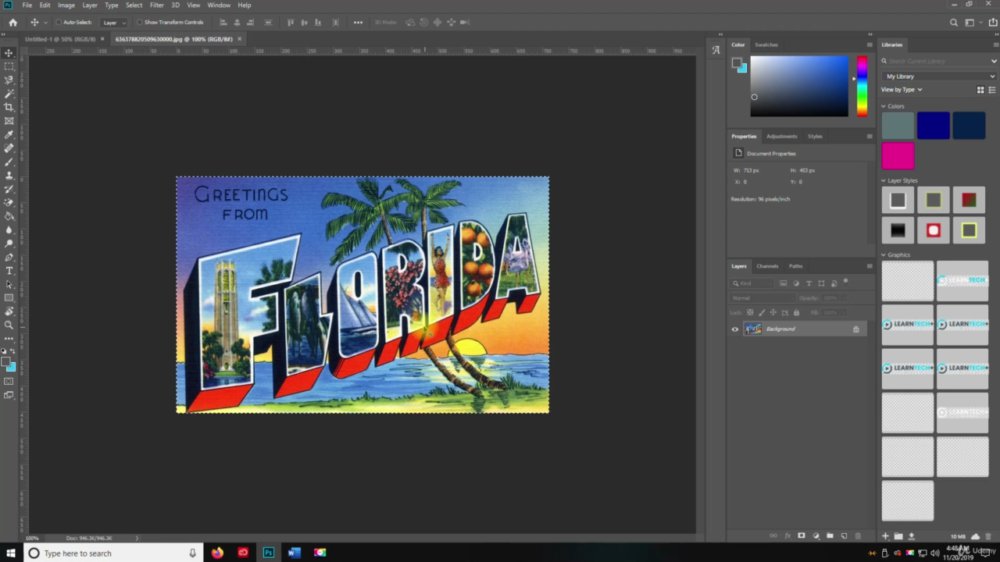Open the Color panel menu
This screenshot has height=562, width=1000.
tap(869, 45)
